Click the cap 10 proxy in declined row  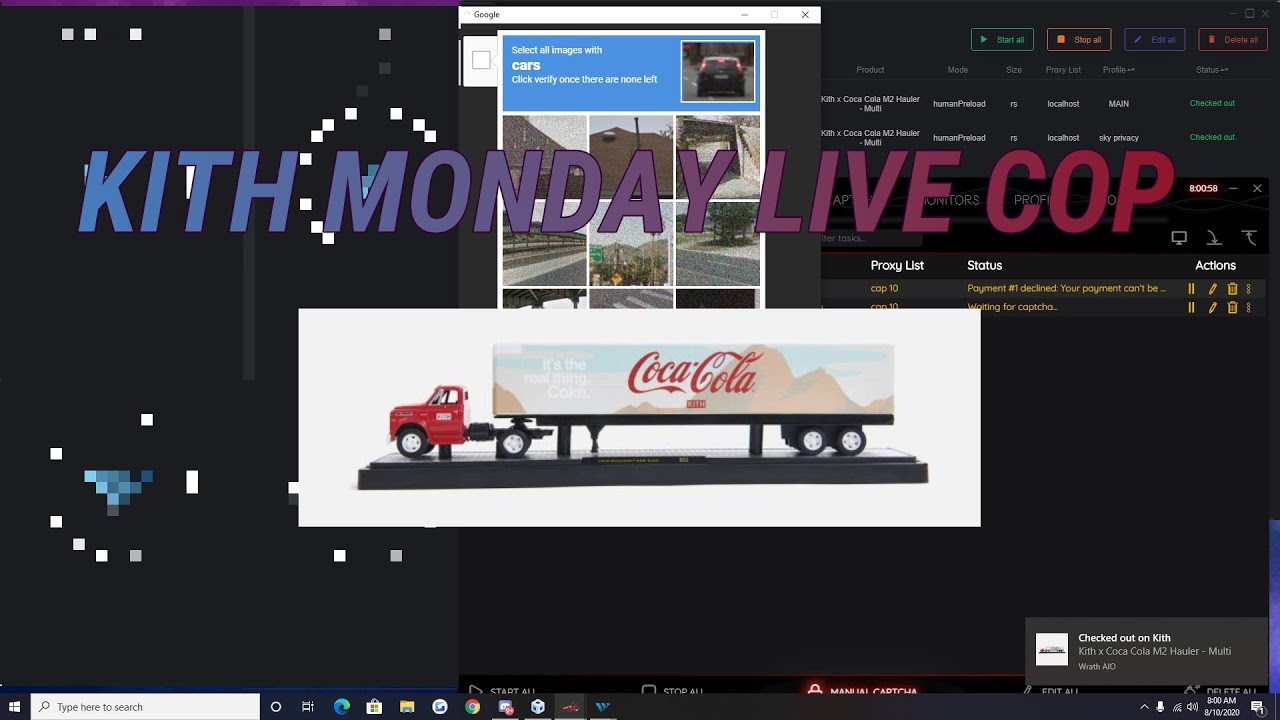tap(884, 289)
